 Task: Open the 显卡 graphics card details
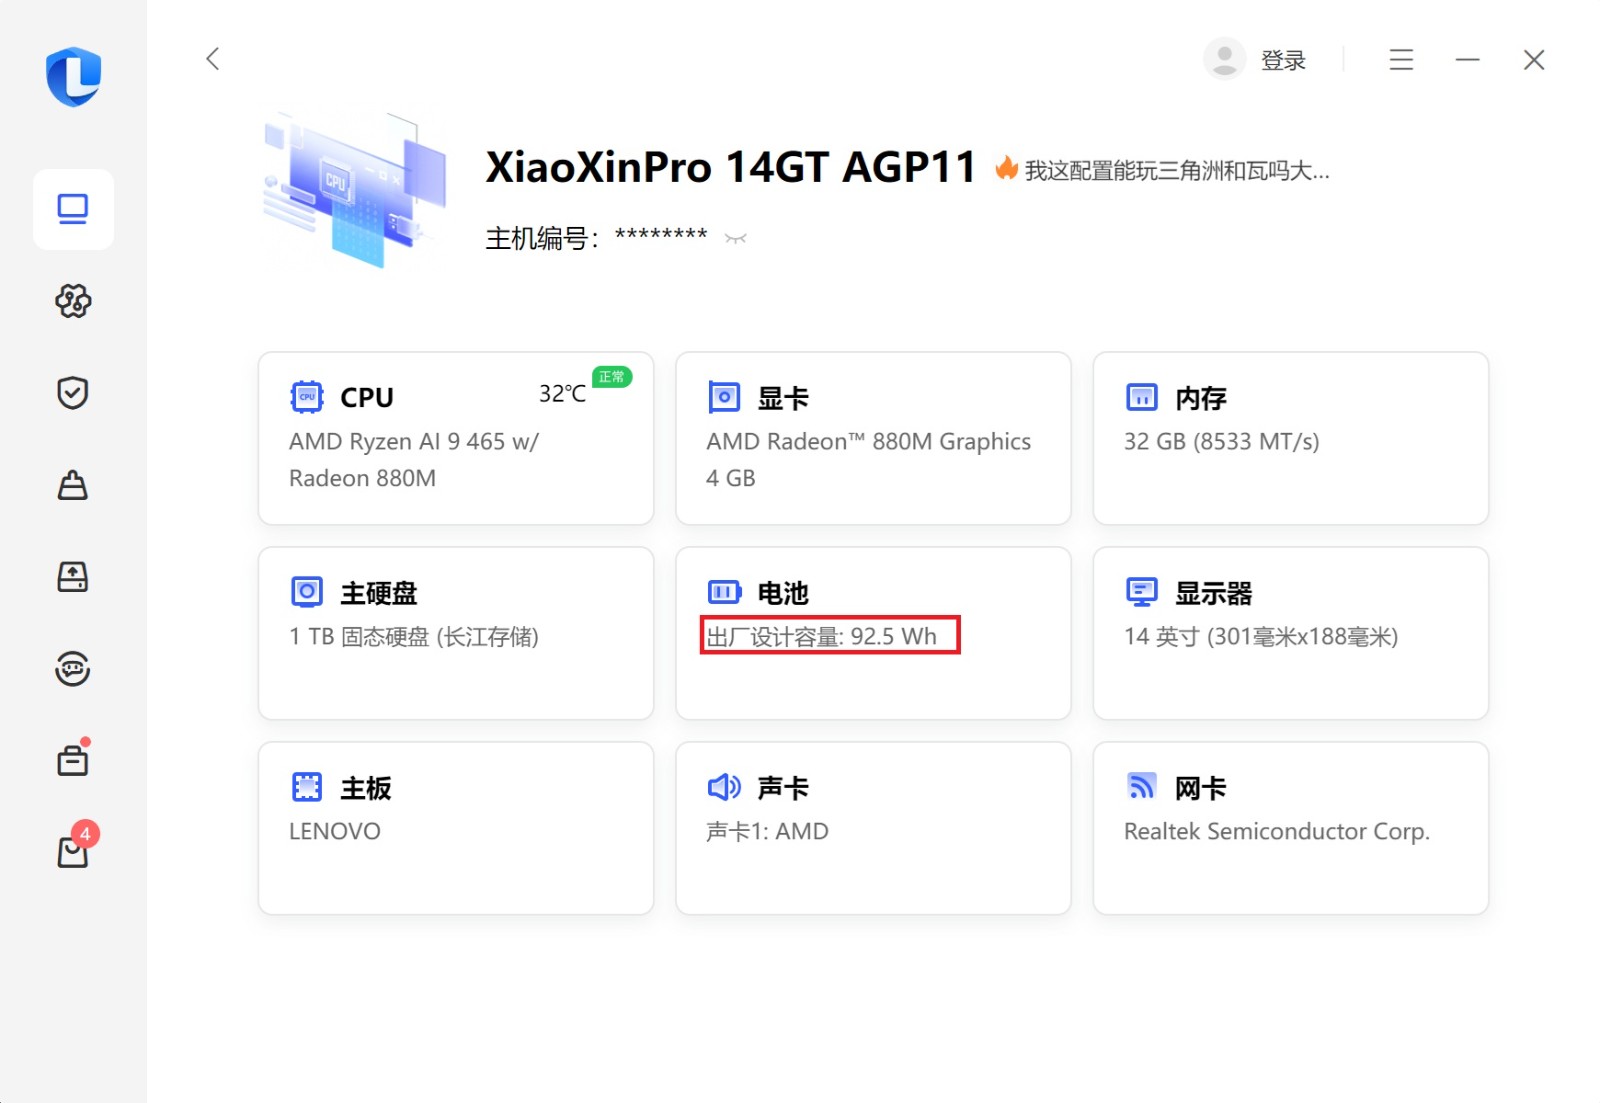[x=873, y=438]
